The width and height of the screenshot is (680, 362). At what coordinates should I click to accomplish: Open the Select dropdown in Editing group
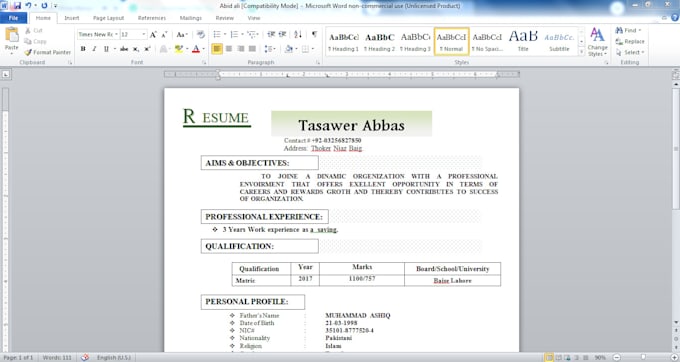630,52
